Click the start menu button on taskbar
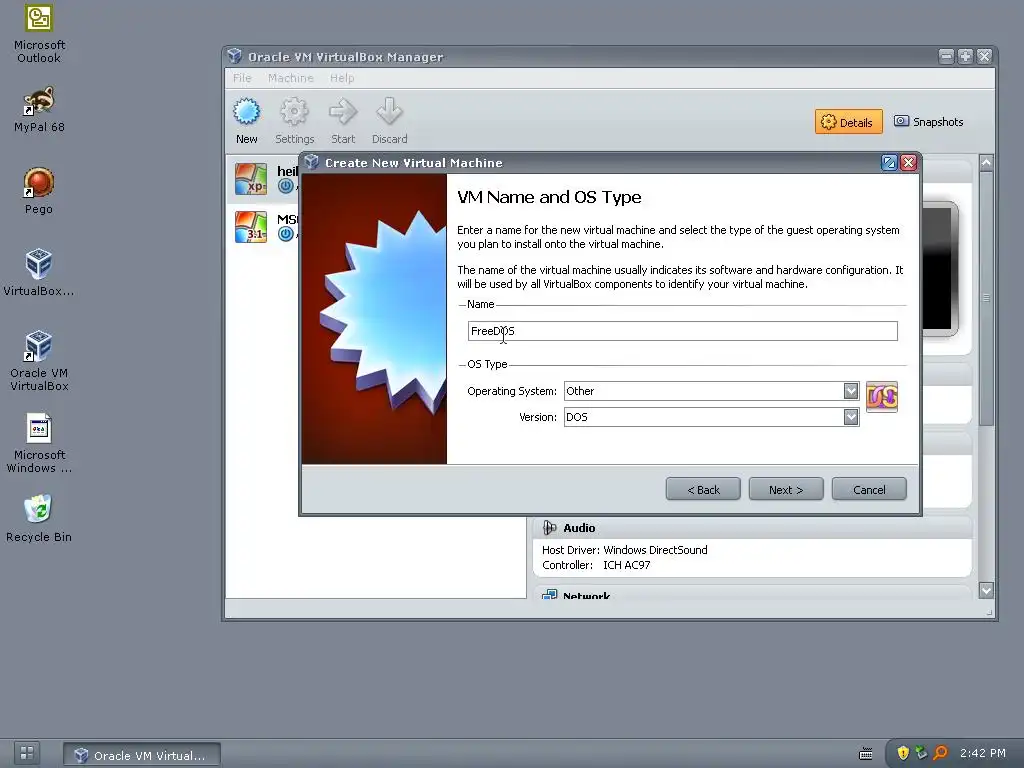The height and width of the screenshot is (768, 1024). (x=27, y=753)
